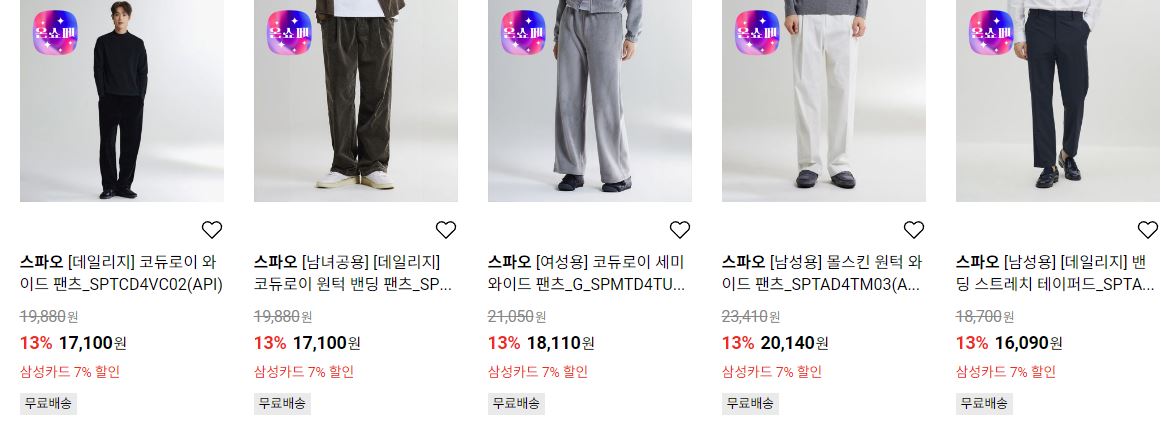Image resolution: width=1161 pixels, height=431 pixels.
Task: Like the 몰스킨 원턱 와이드 팬츠 heart icon
Action: tap(914, 230)
